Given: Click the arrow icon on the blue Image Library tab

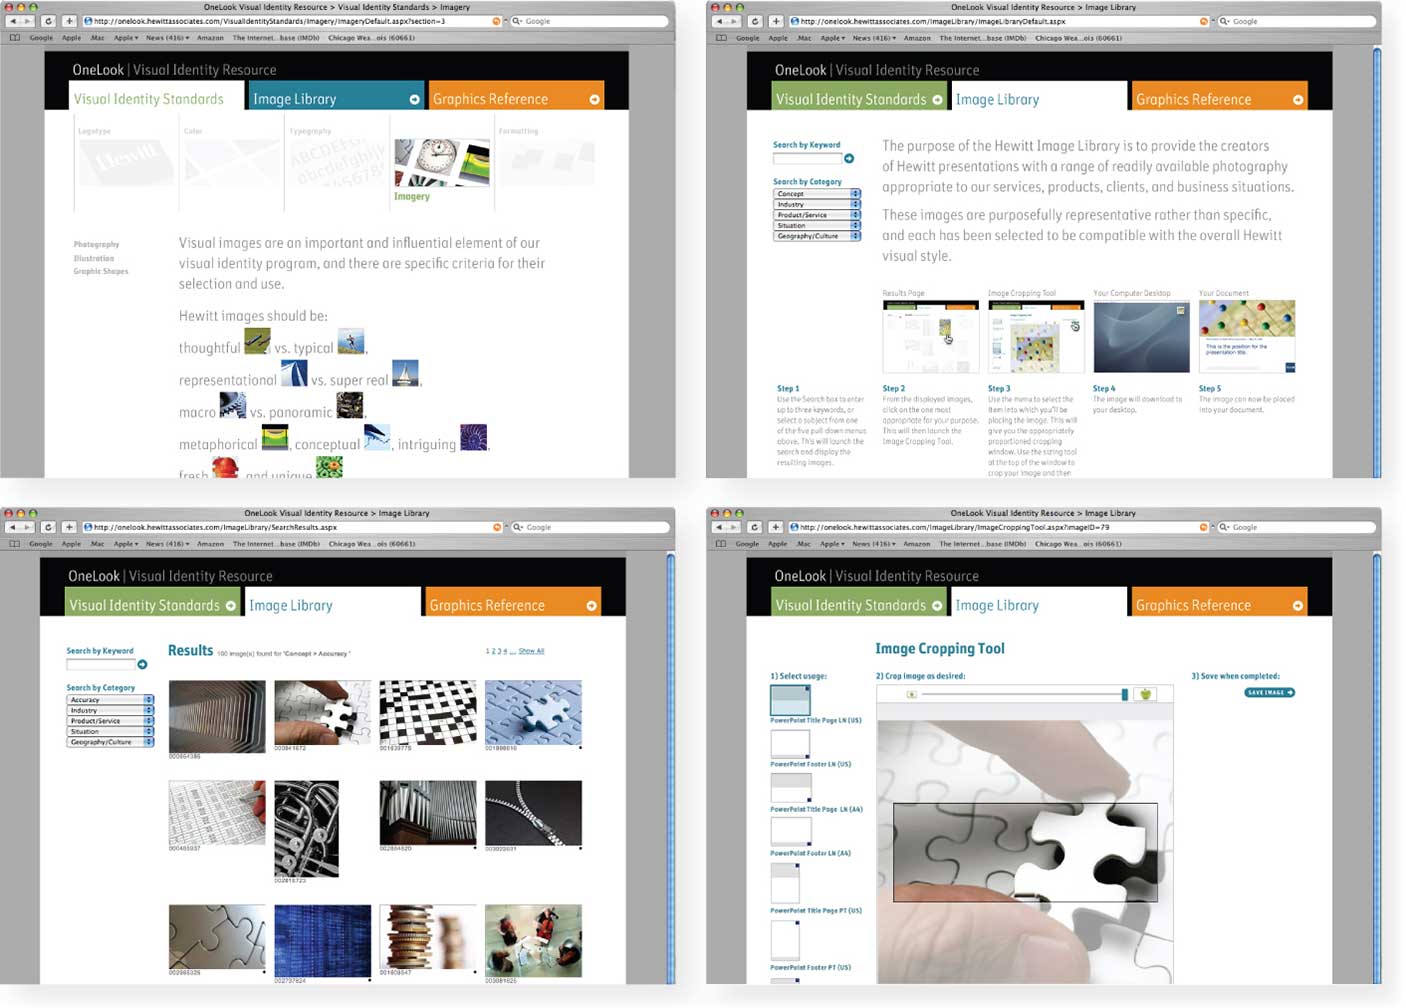Looking at the screenshot, I should click(x=414, y=99).
